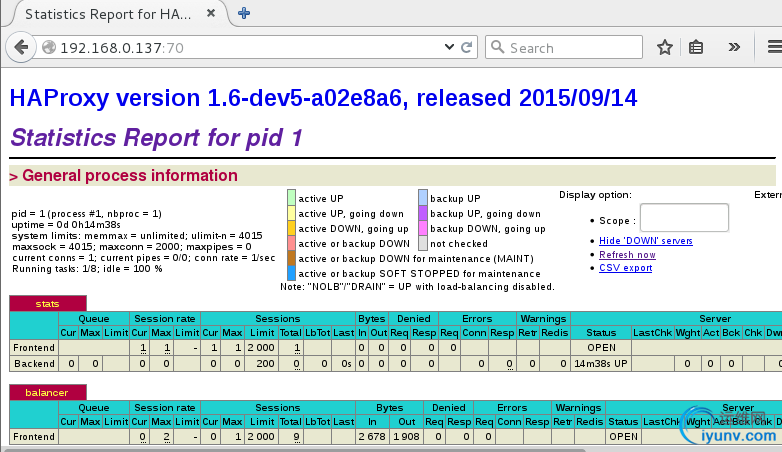The height and width of the screenshot is (452, 782).
Task: Click the uptime = 0d 0h14m38s line
Action: [66, 225]
